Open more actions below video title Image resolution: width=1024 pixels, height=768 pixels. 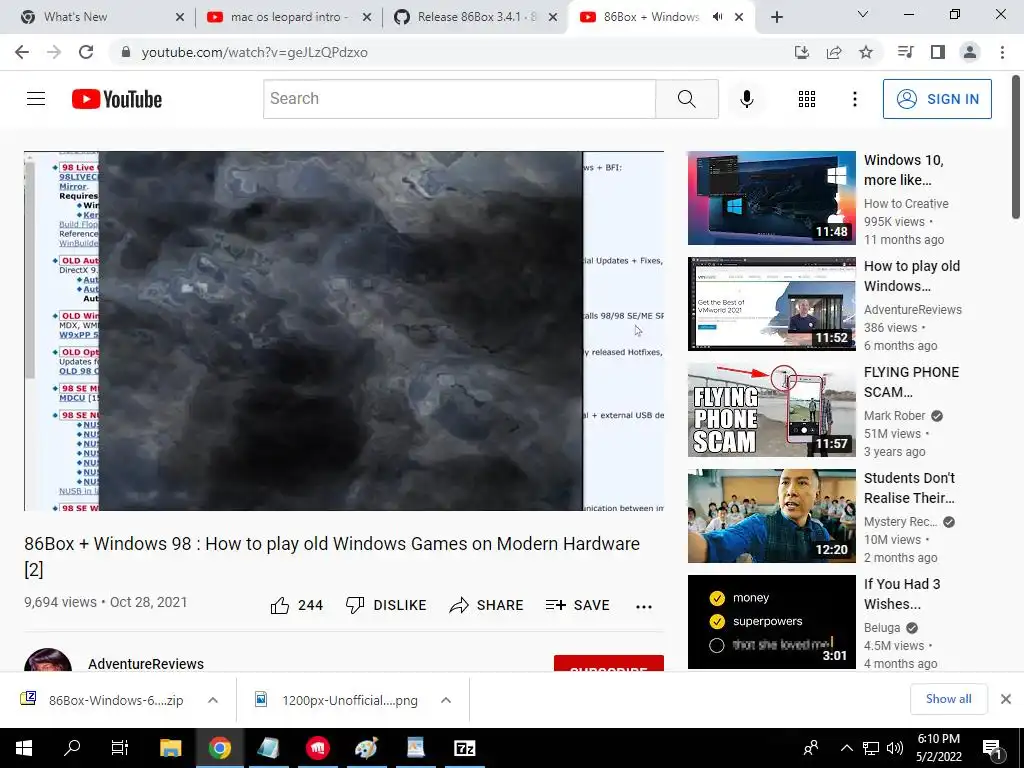coord(643,606)
